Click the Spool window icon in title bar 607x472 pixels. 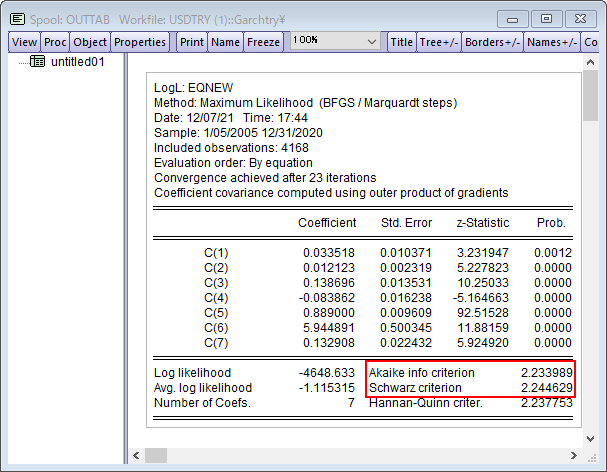(17, 19)
